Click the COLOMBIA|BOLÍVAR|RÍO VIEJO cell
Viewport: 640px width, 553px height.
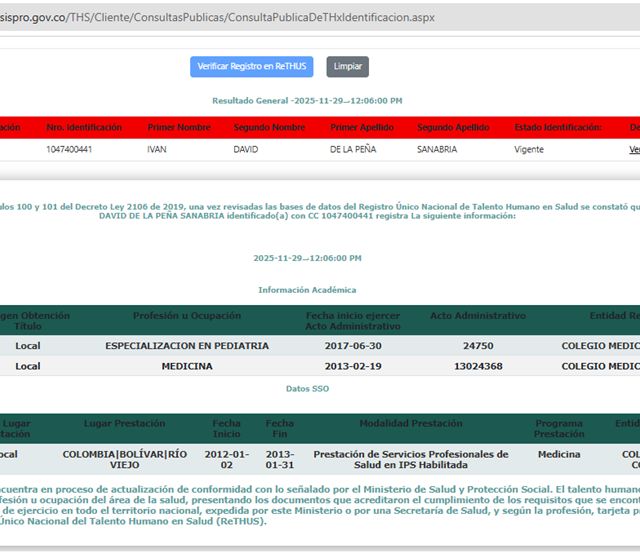coord(124,460)
